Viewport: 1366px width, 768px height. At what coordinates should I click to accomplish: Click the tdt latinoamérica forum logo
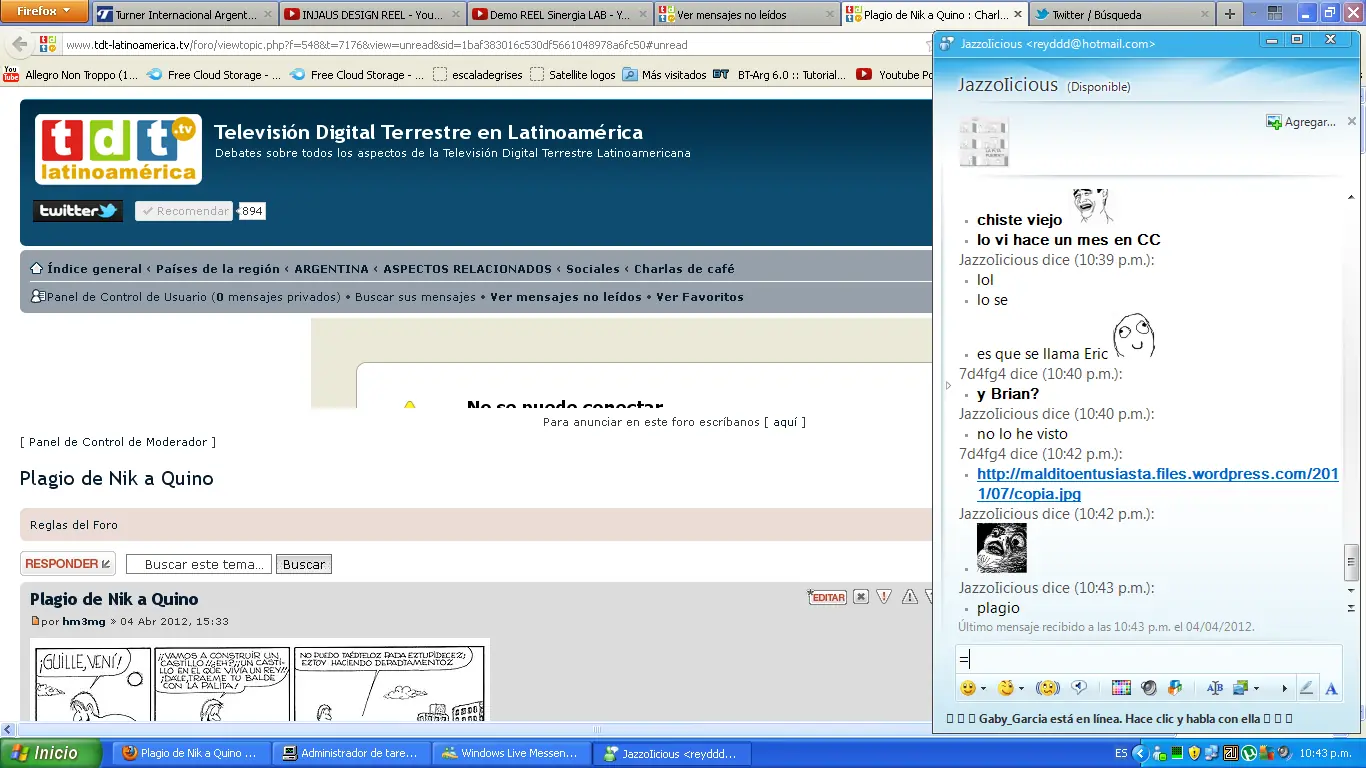(118, 149)
